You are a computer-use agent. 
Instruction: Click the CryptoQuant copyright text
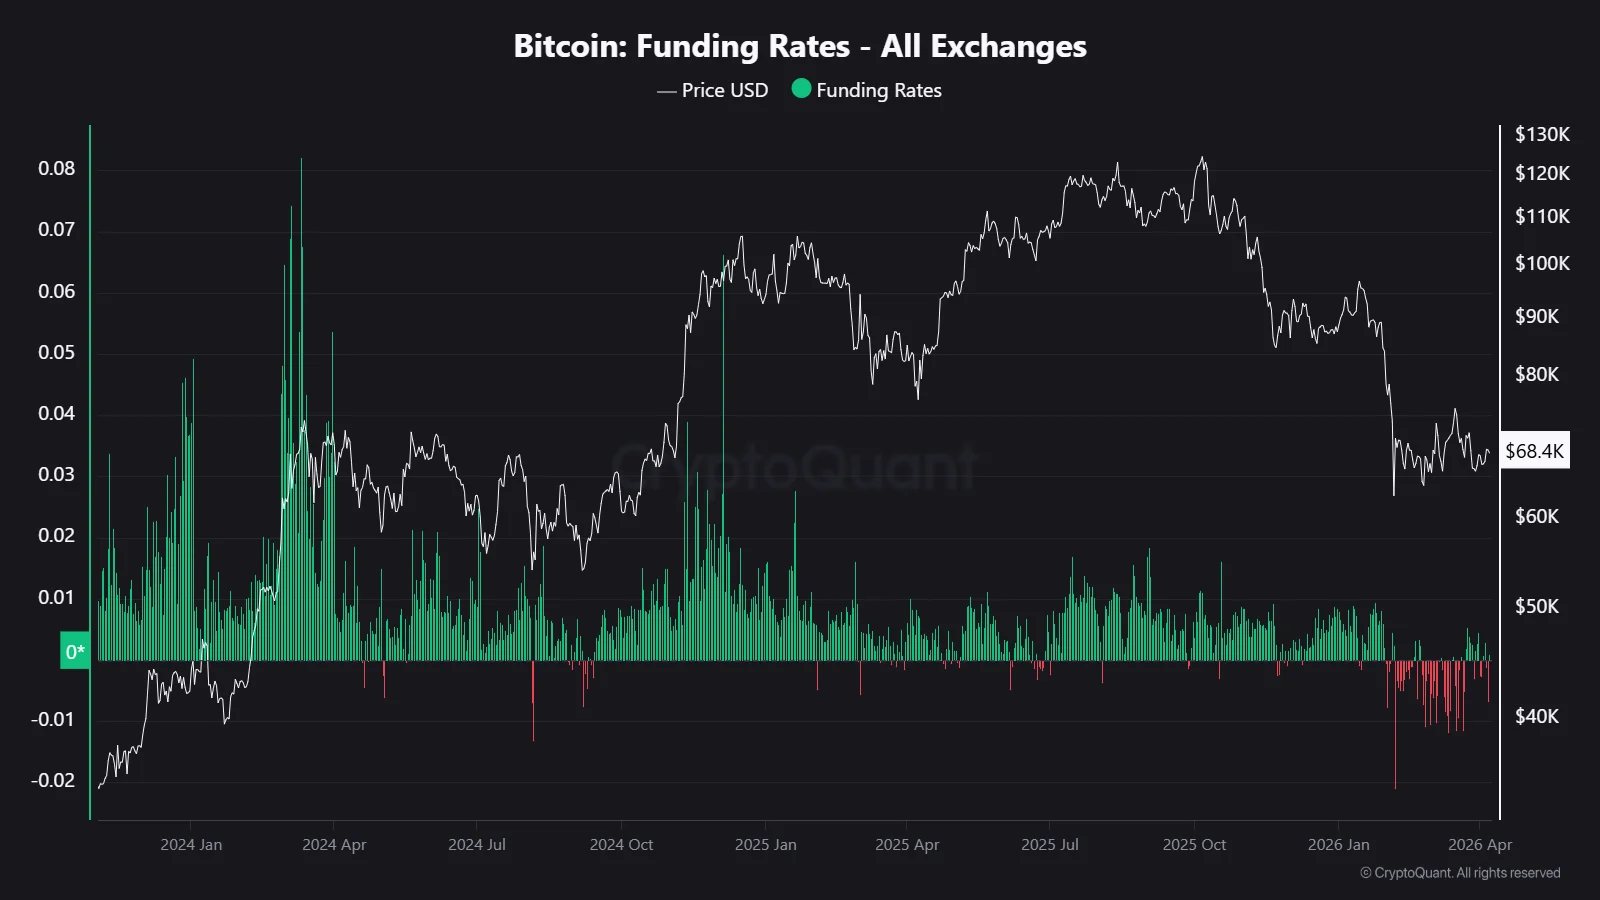(x=1460, y=873)
